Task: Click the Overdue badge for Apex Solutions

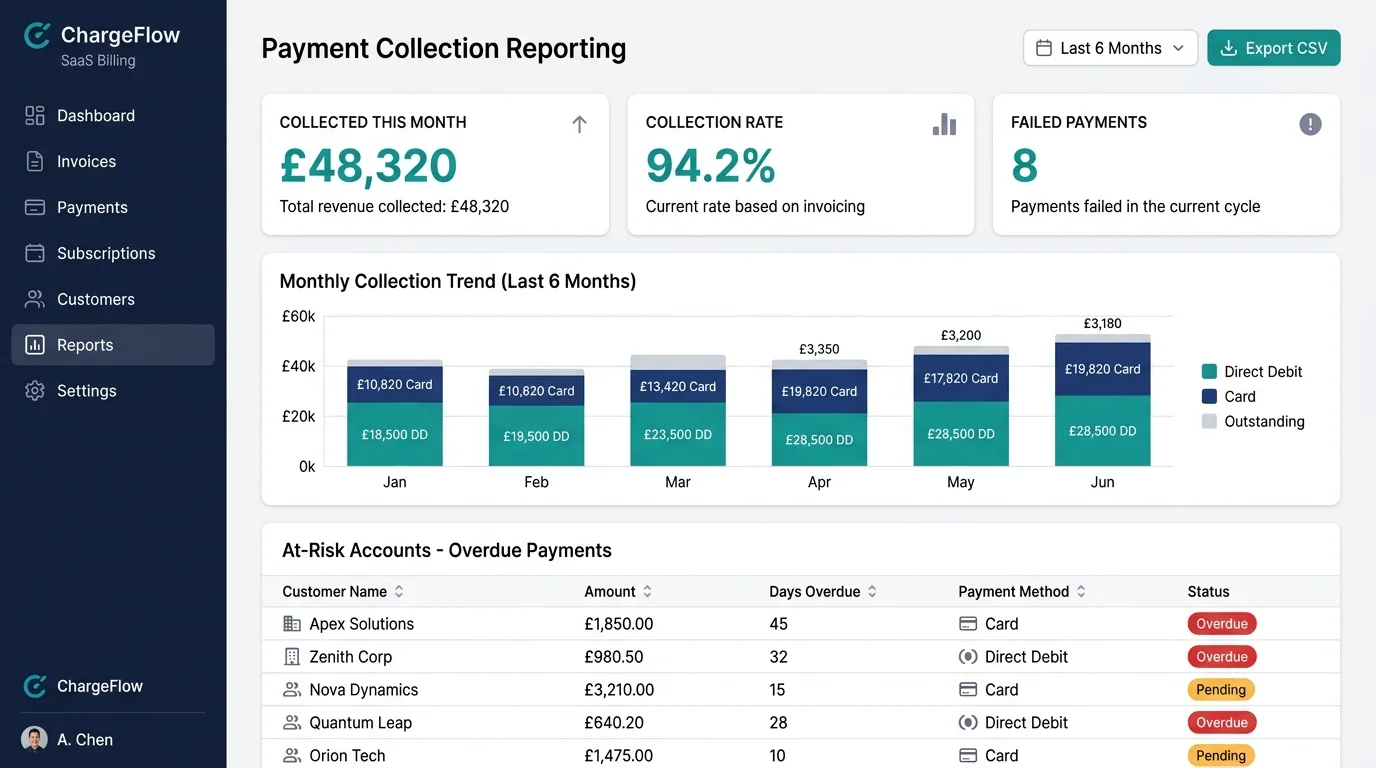Action: click(1222, 623)
